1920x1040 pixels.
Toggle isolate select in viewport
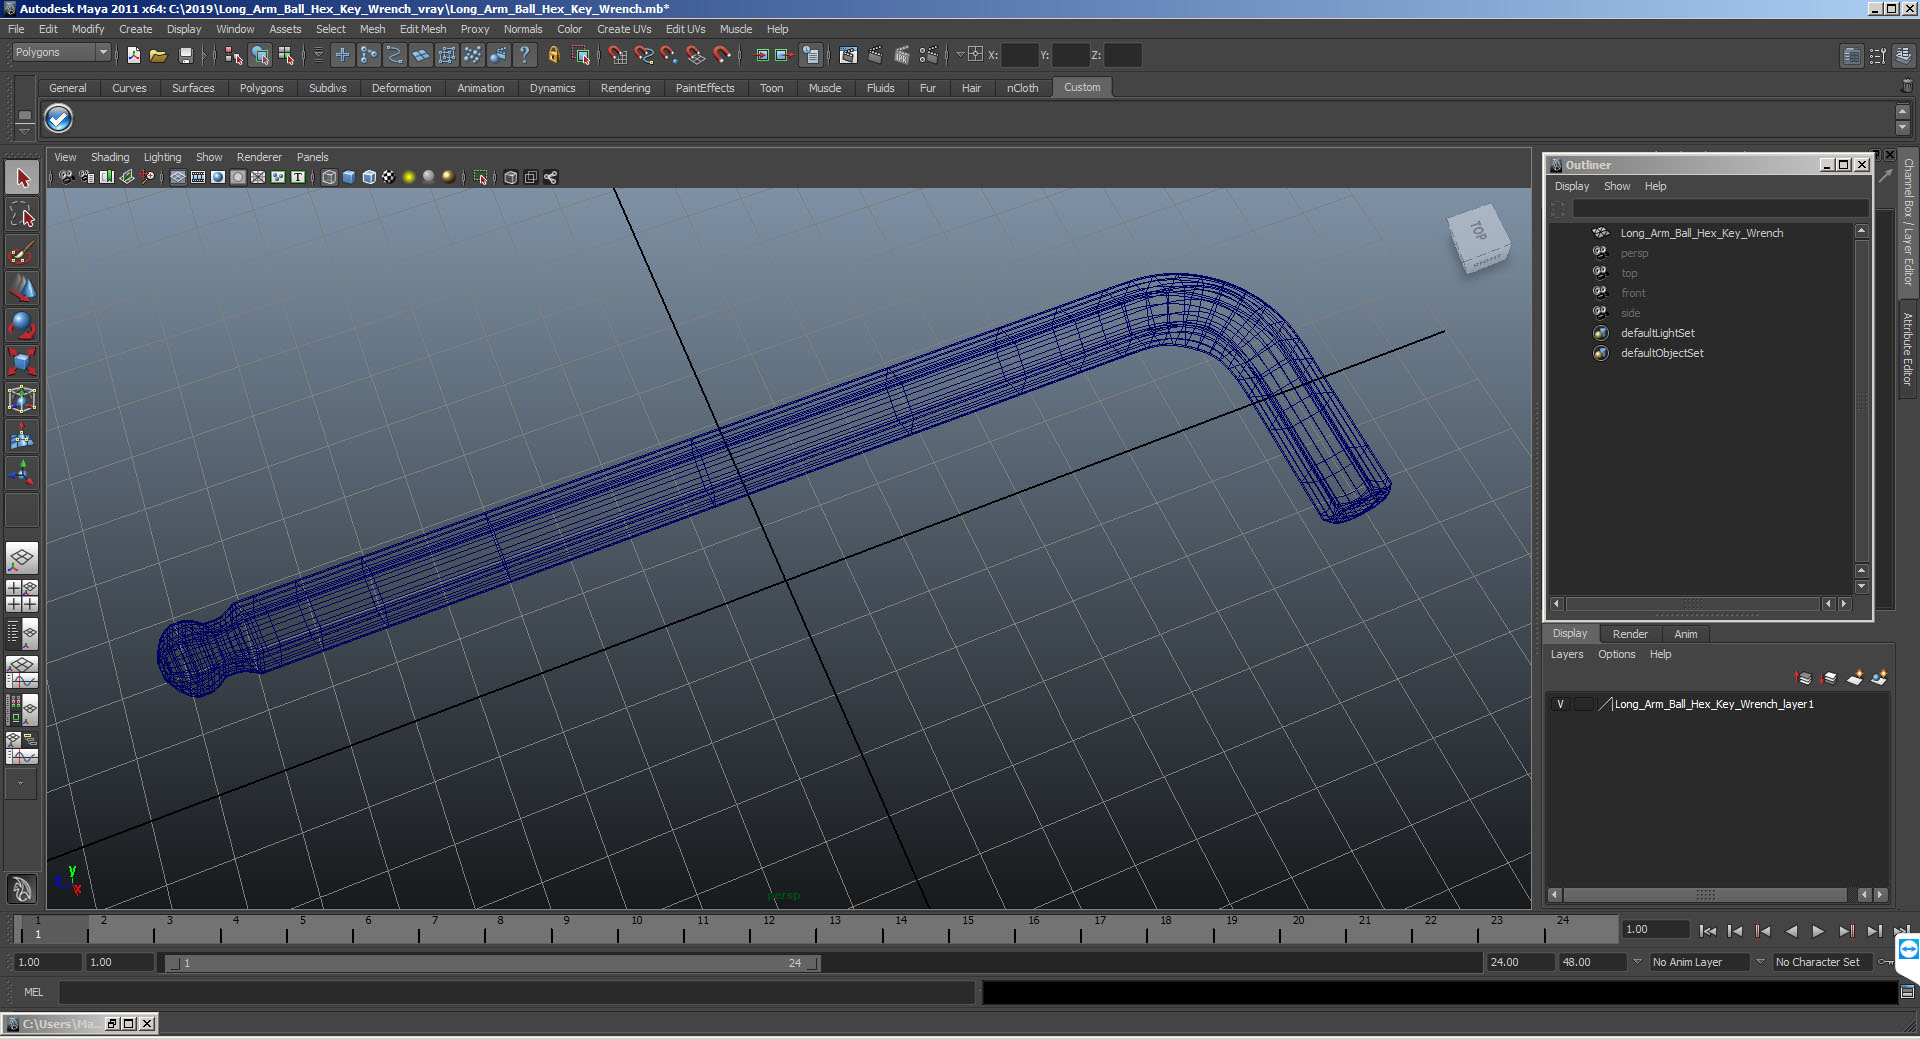481,177
